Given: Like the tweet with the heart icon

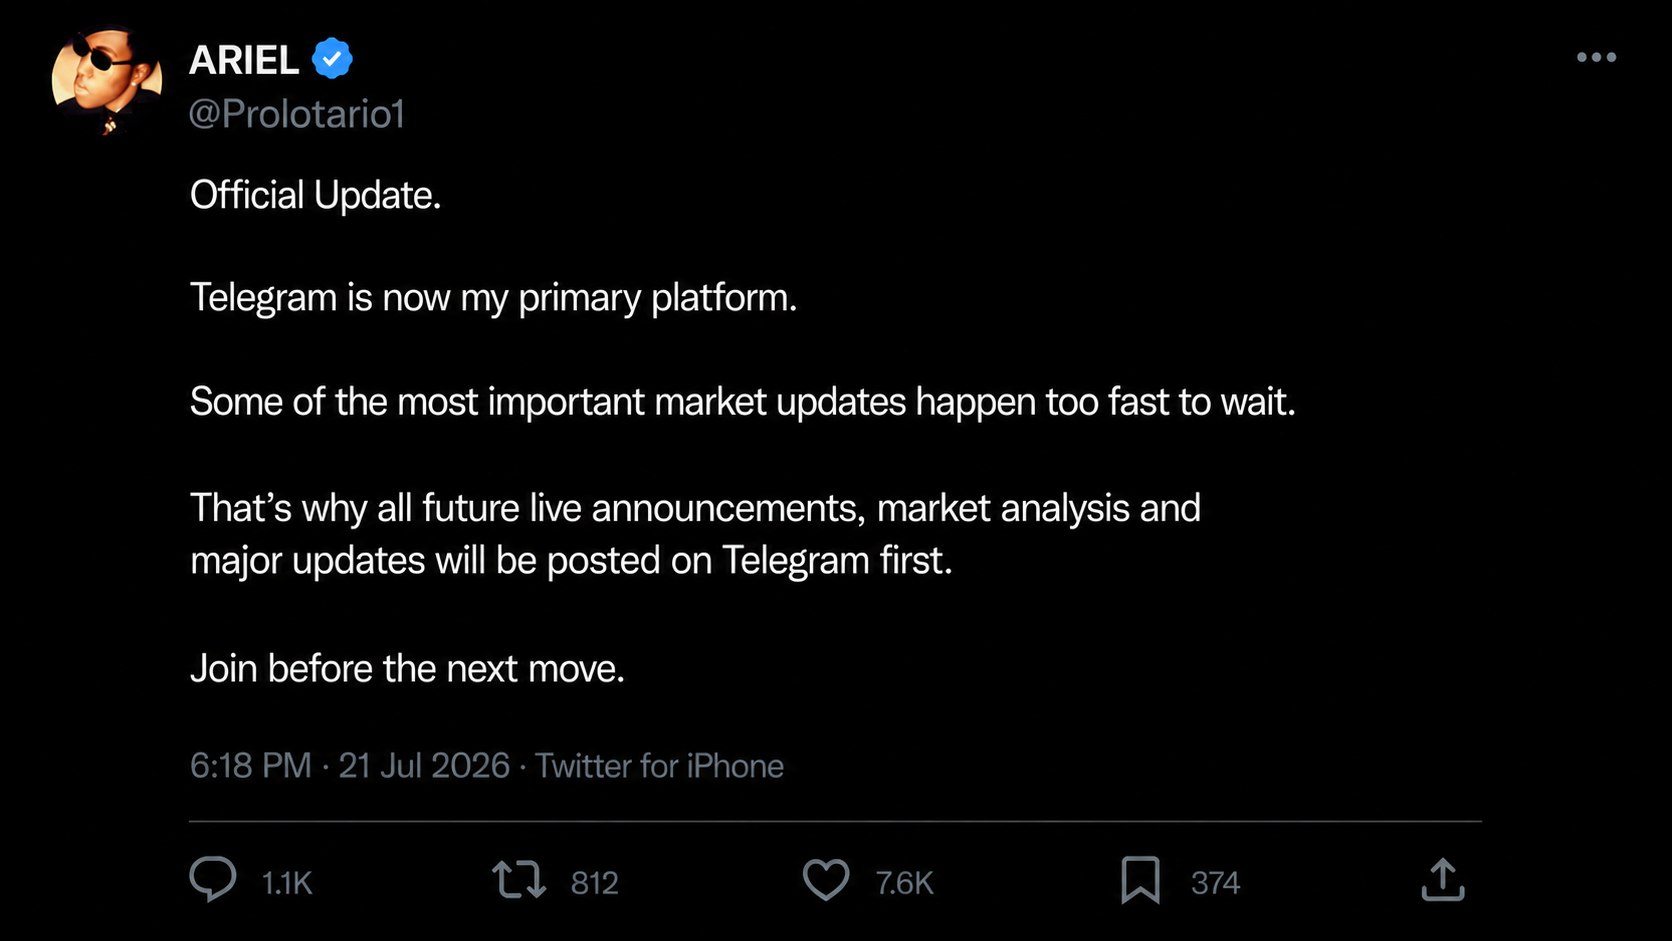Looking at the screenshot, I should (x=826, y=880).
